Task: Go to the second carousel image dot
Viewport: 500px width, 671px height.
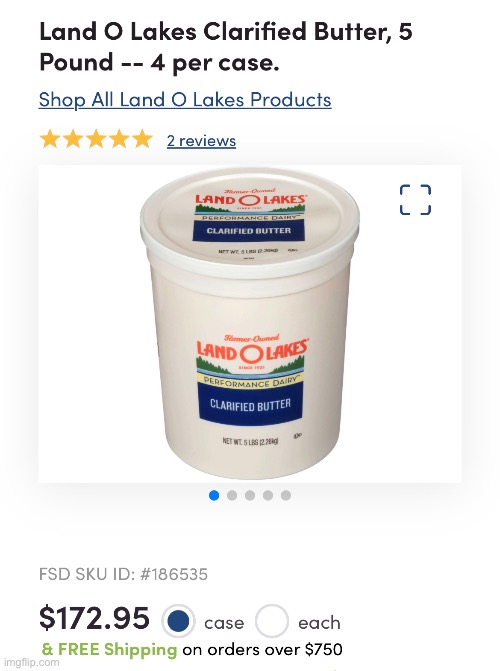Action: tap(232, 496)
